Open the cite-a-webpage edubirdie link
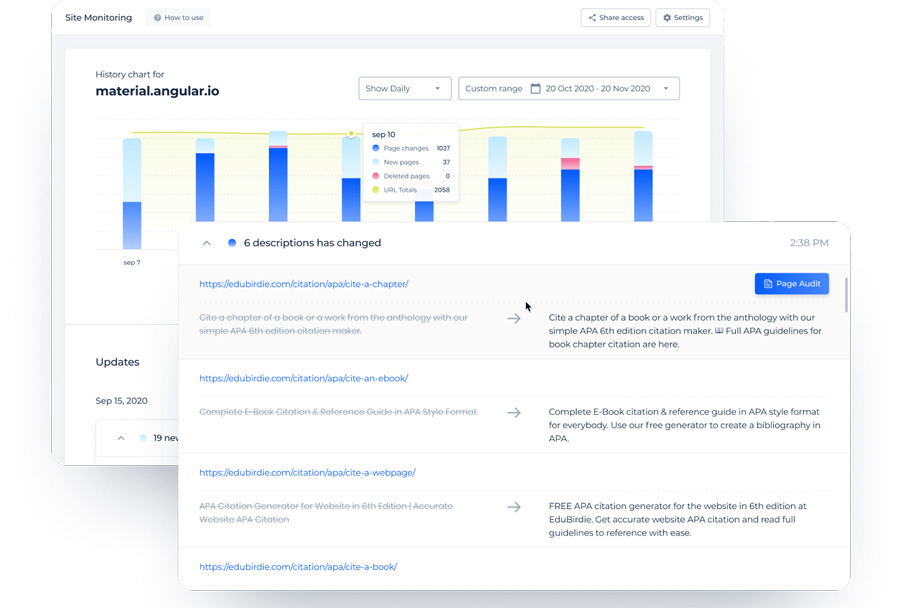The height and width of the screenshot is (608, 900). pos(307,472)
